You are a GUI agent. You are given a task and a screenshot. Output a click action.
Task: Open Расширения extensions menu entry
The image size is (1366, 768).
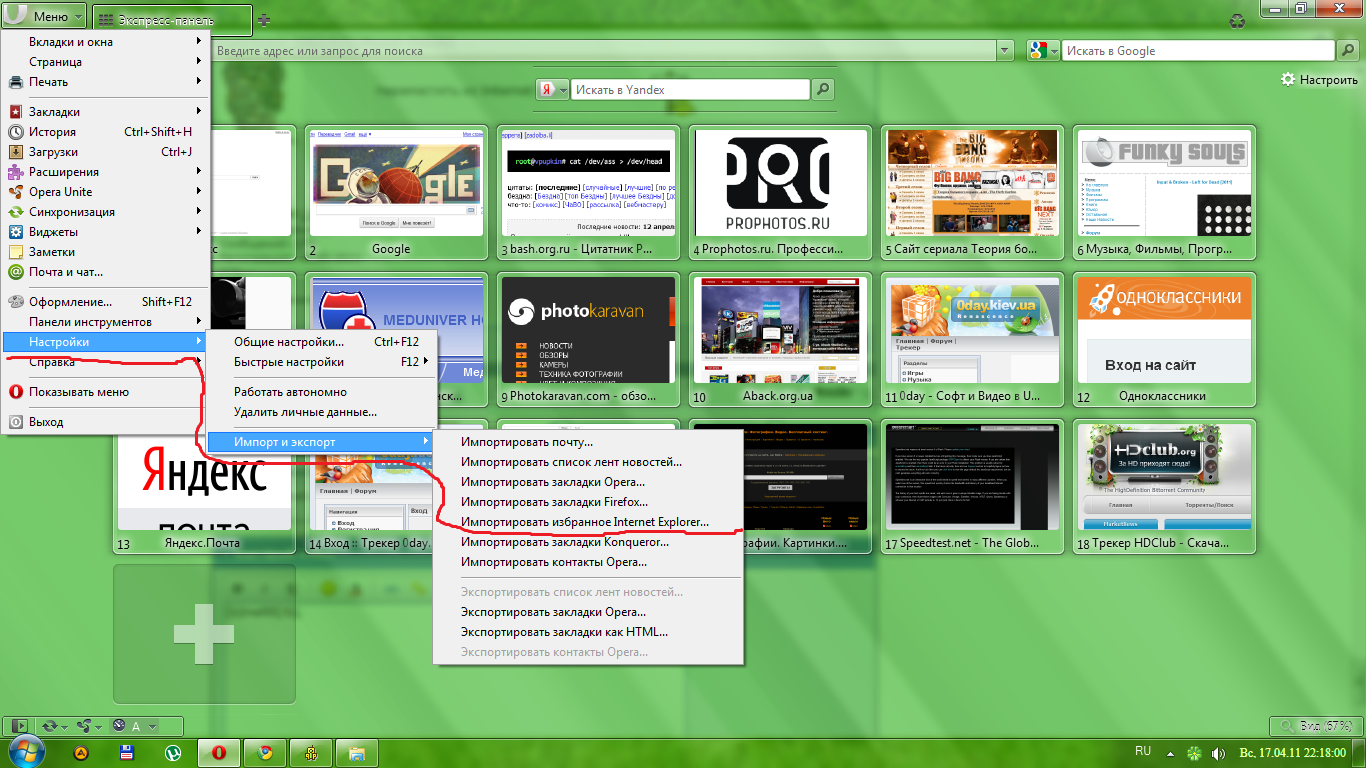(x=105, y=172)
